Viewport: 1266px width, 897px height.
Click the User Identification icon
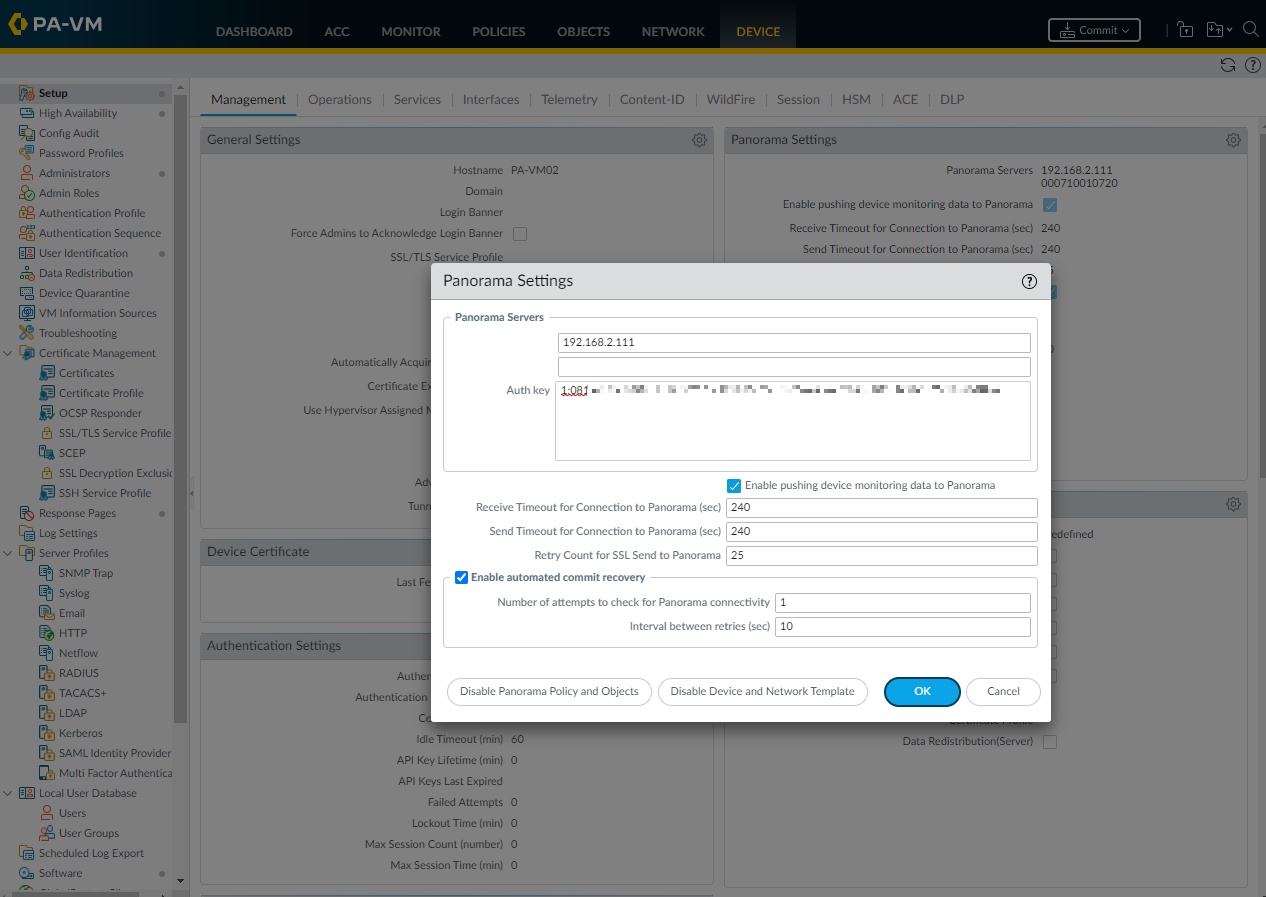(27, 253)
